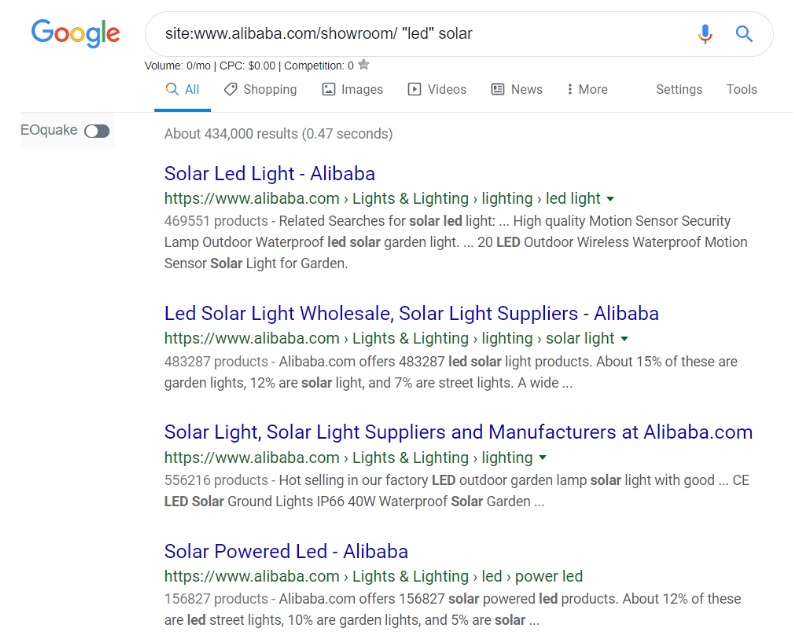Click the voice search microphone icon
Image resolution: width=794 pixels, height=636 pixels.
pos(705,34)
